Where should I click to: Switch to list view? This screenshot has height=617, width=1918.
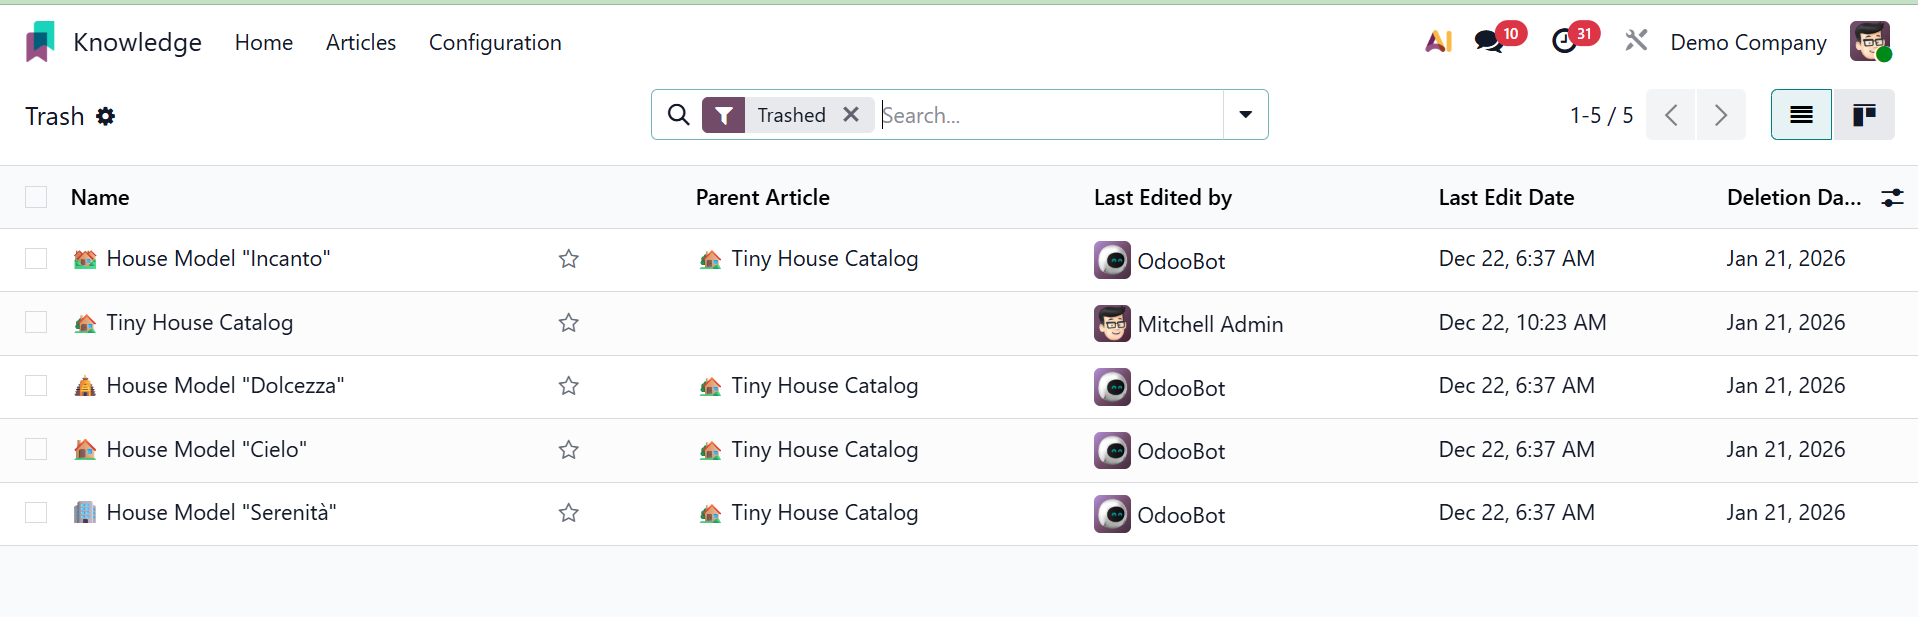[1801, 115]
